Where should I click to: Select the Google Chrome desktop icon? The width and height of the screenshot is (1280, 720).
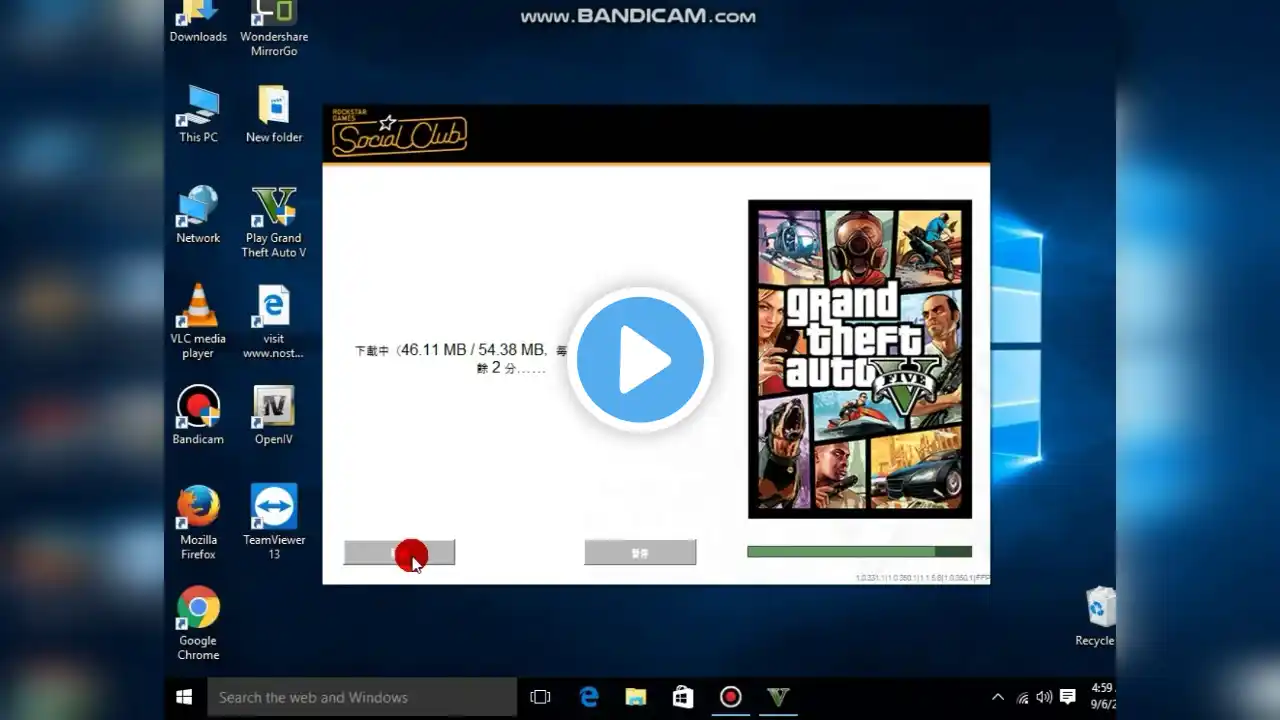[x=198, y=623]
